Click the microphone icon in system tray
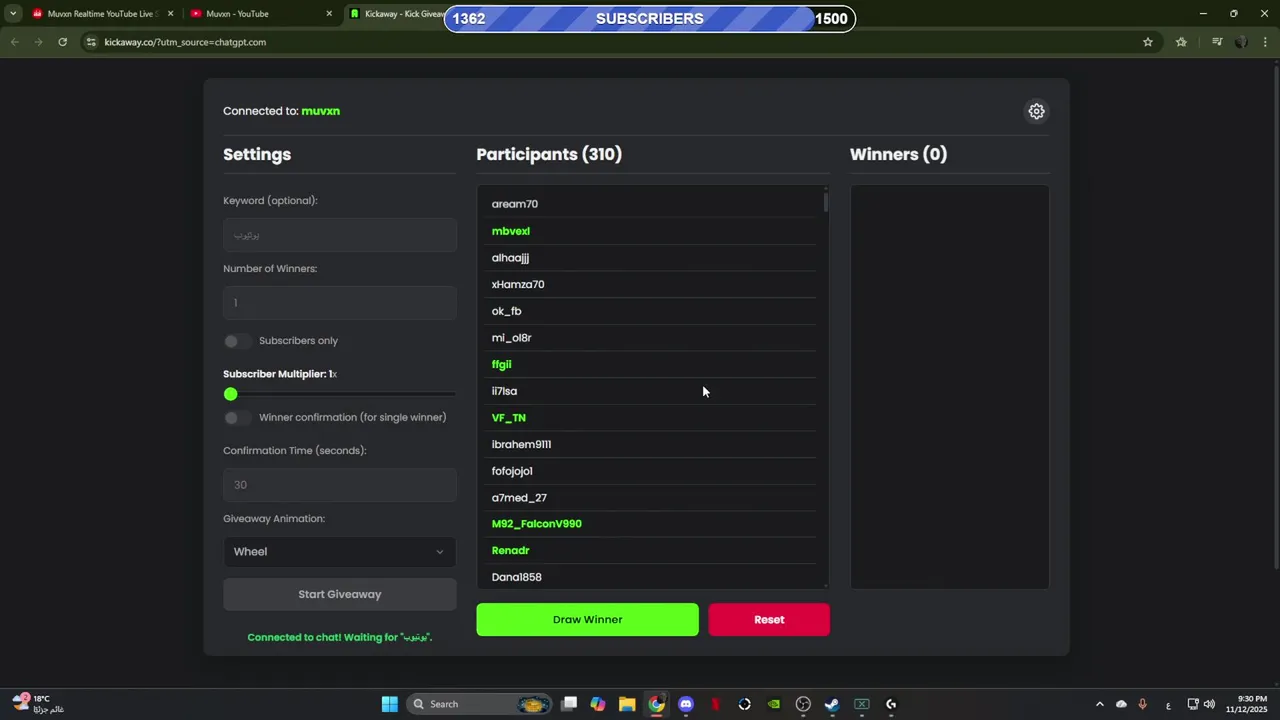Viewport: 1280px width, 720px height. click(1142, 704)
